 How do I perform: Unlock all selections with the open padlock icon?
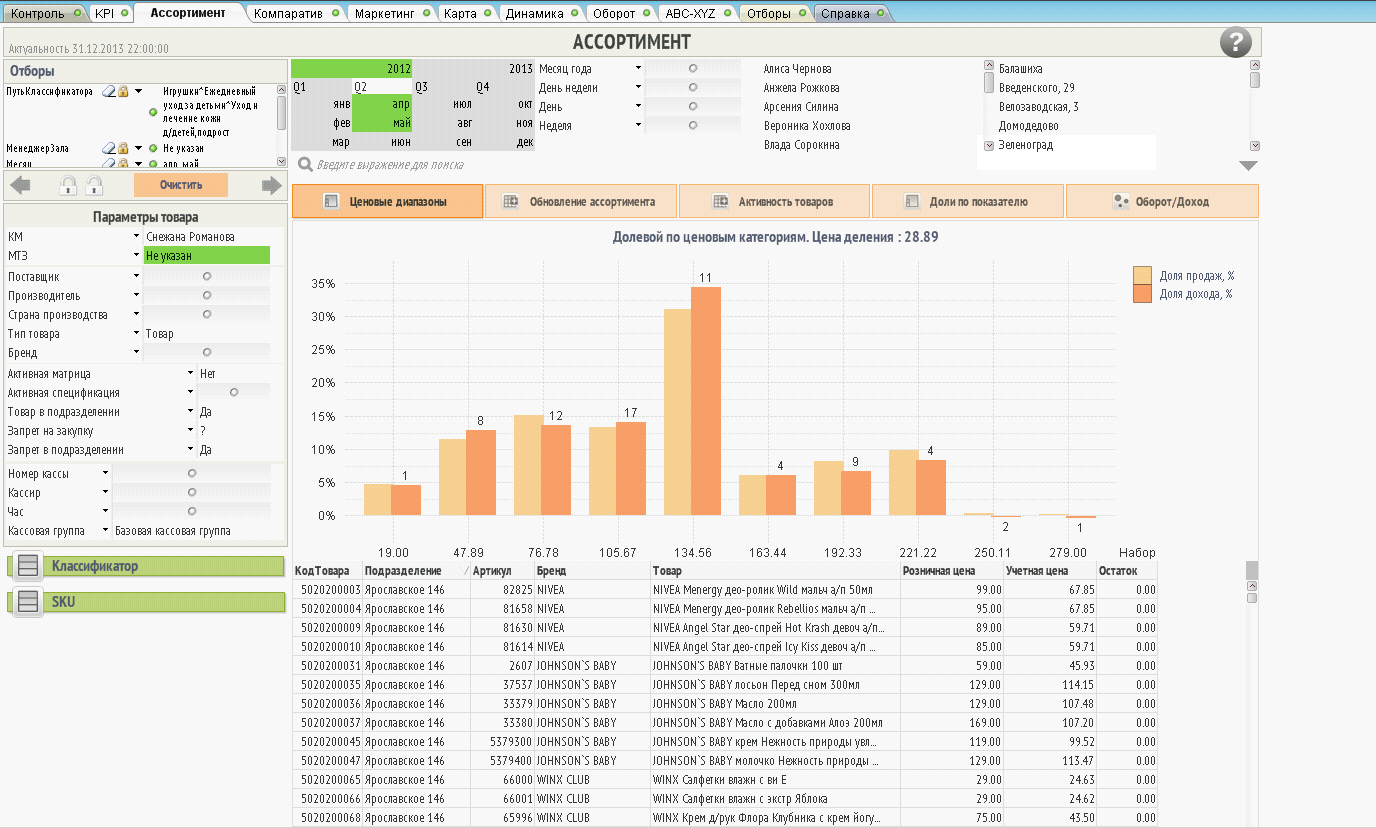[95, 185]
